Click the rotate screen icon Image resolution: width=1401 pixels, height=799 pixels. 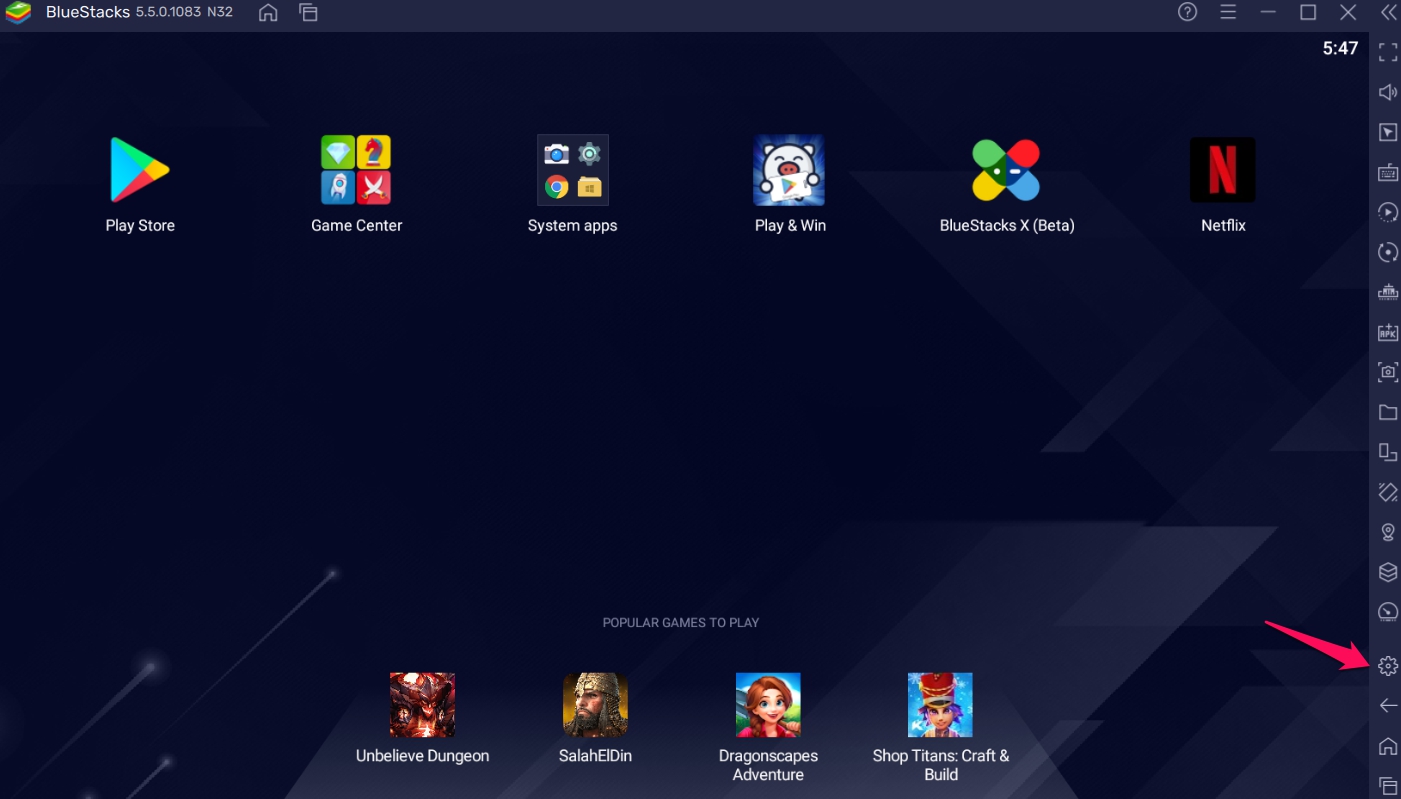coord(1388,452)
